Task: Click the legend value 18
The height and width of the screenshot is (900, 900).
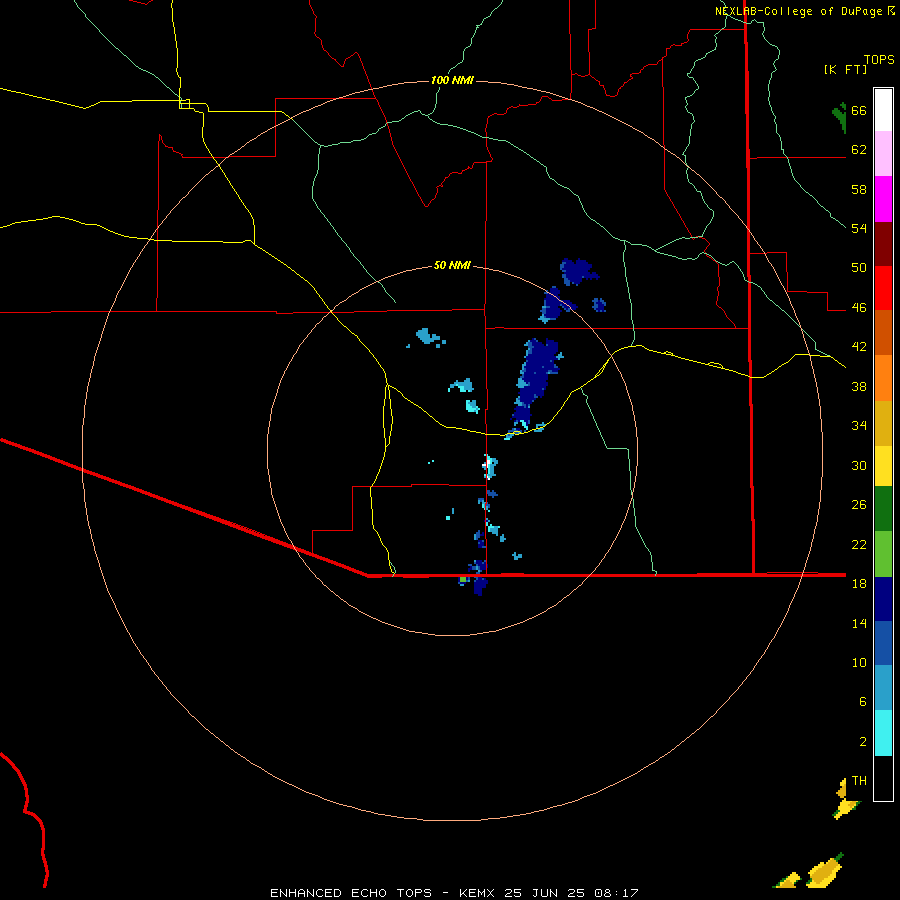Action: pyautogui.click(x=859, y=584)
